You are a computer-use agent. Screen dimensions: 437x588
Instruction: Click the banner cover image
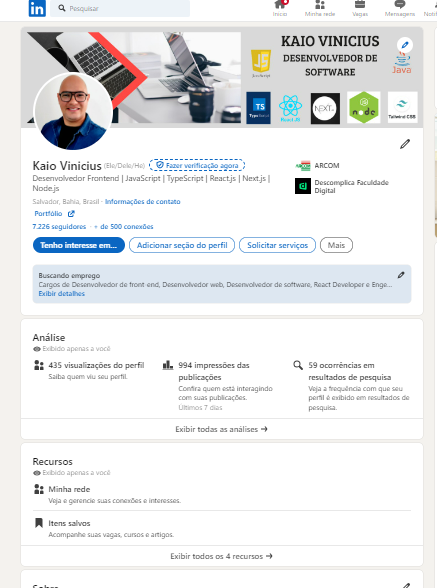click(222, 77)
